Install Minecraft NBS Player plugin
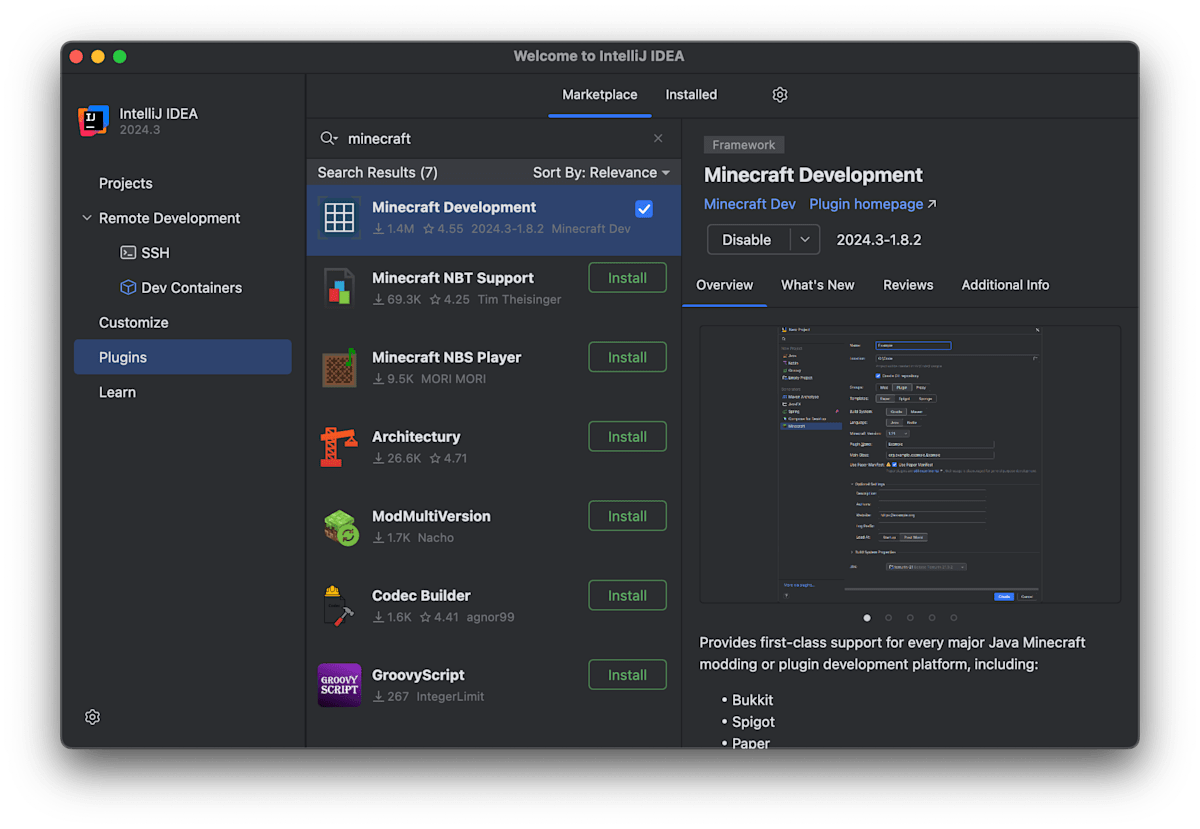This screenshot has height=829, width=1200. coord(627,357)
